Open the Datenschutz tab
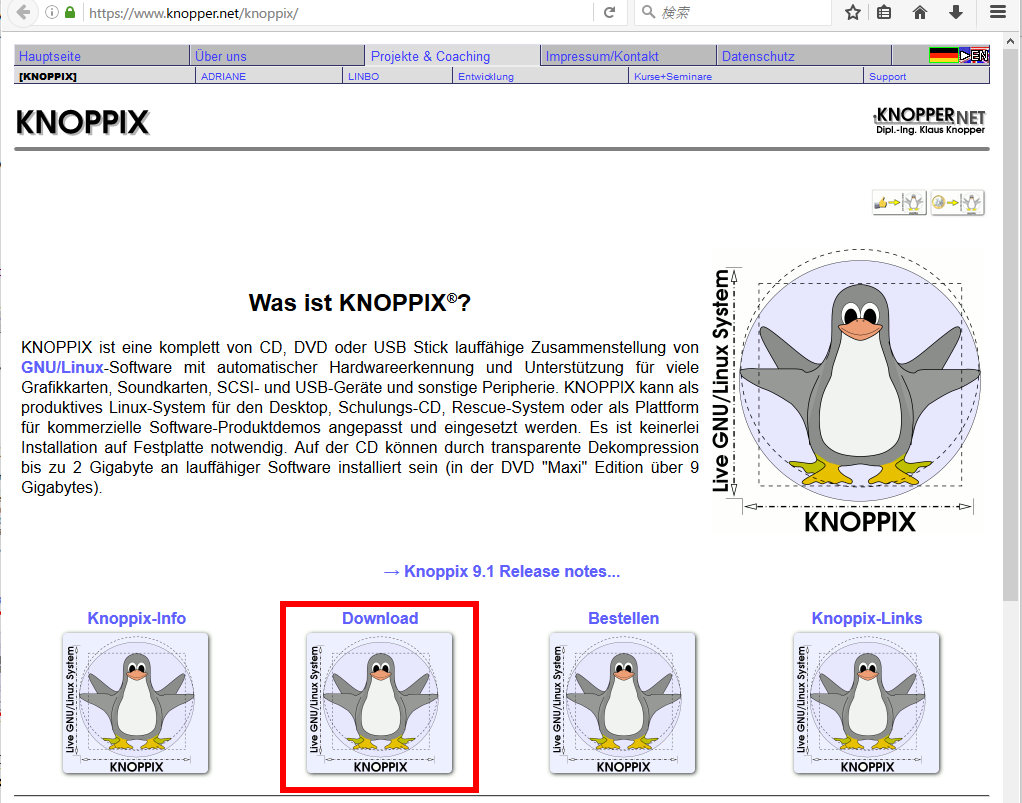 coord(803,56)
